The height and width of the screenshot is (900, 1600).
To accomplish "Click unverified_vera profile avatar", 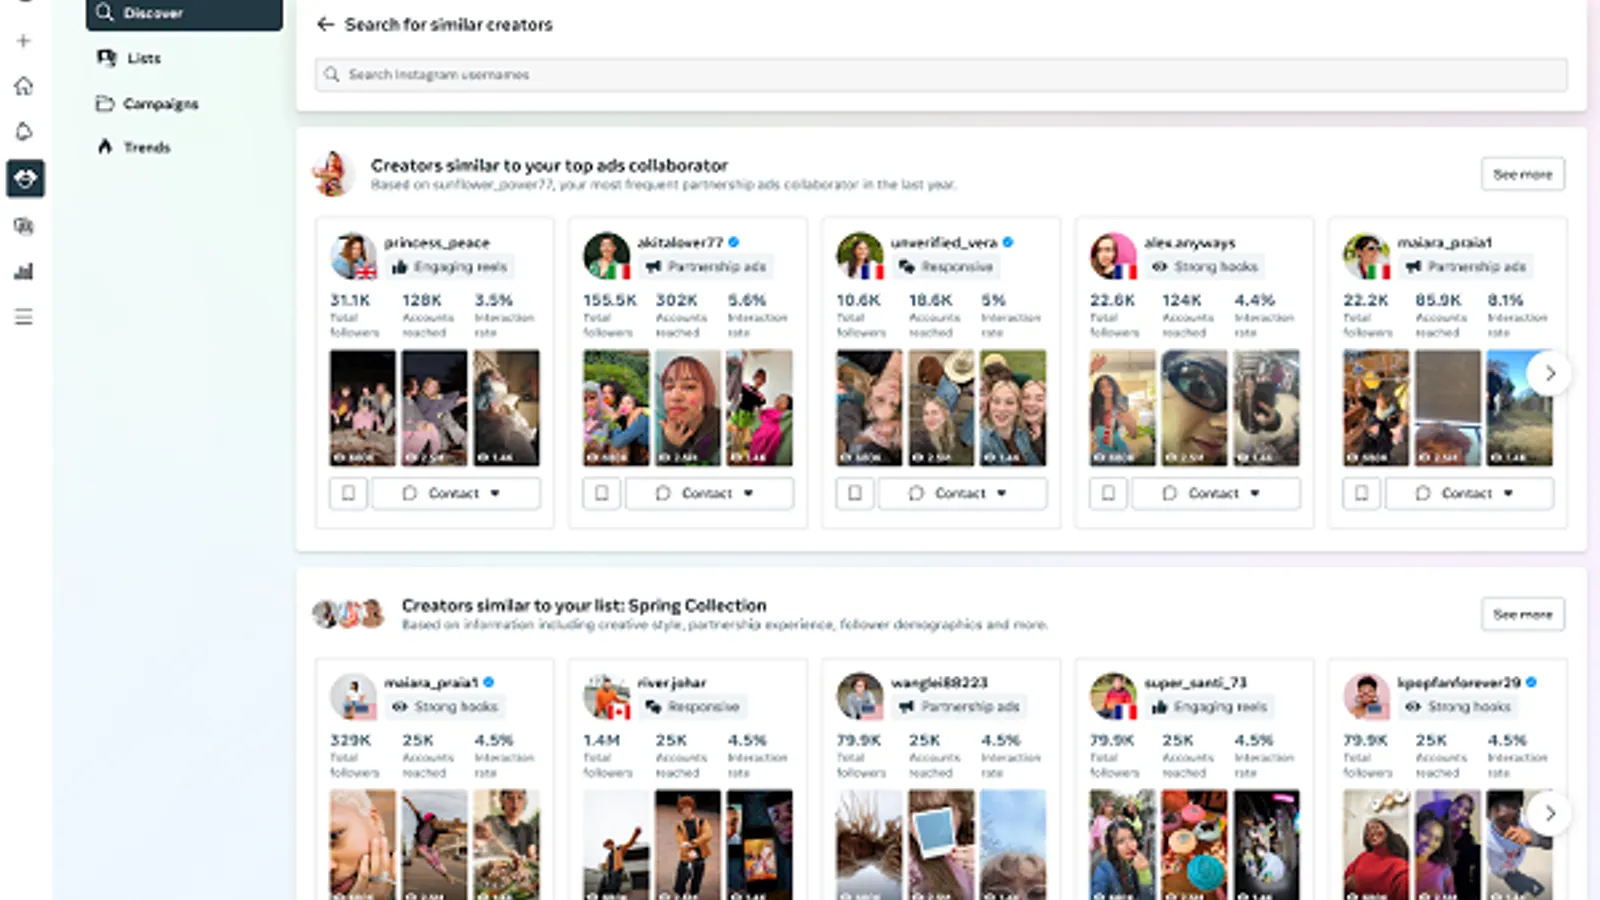I will (x=859, y=256).
